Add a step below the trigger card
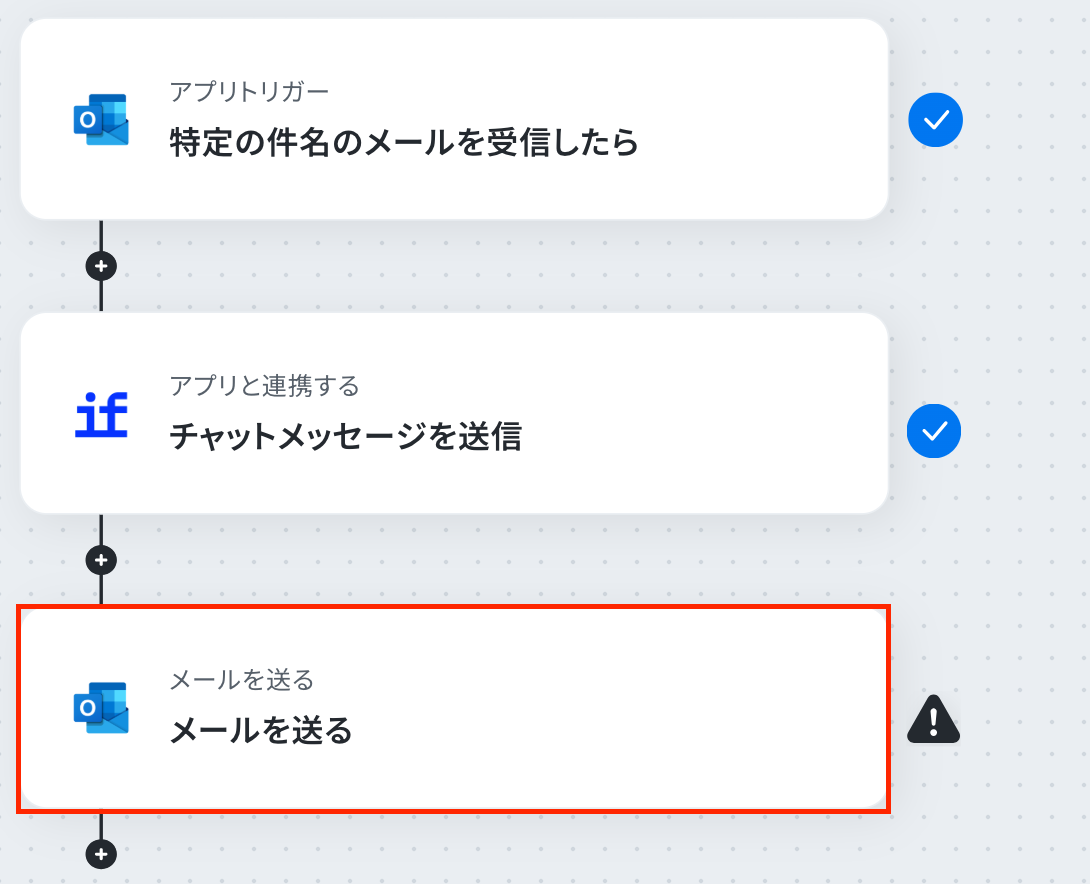This screenshot has height=884, width=1090. pyautogui.click(x=101, y=266)
